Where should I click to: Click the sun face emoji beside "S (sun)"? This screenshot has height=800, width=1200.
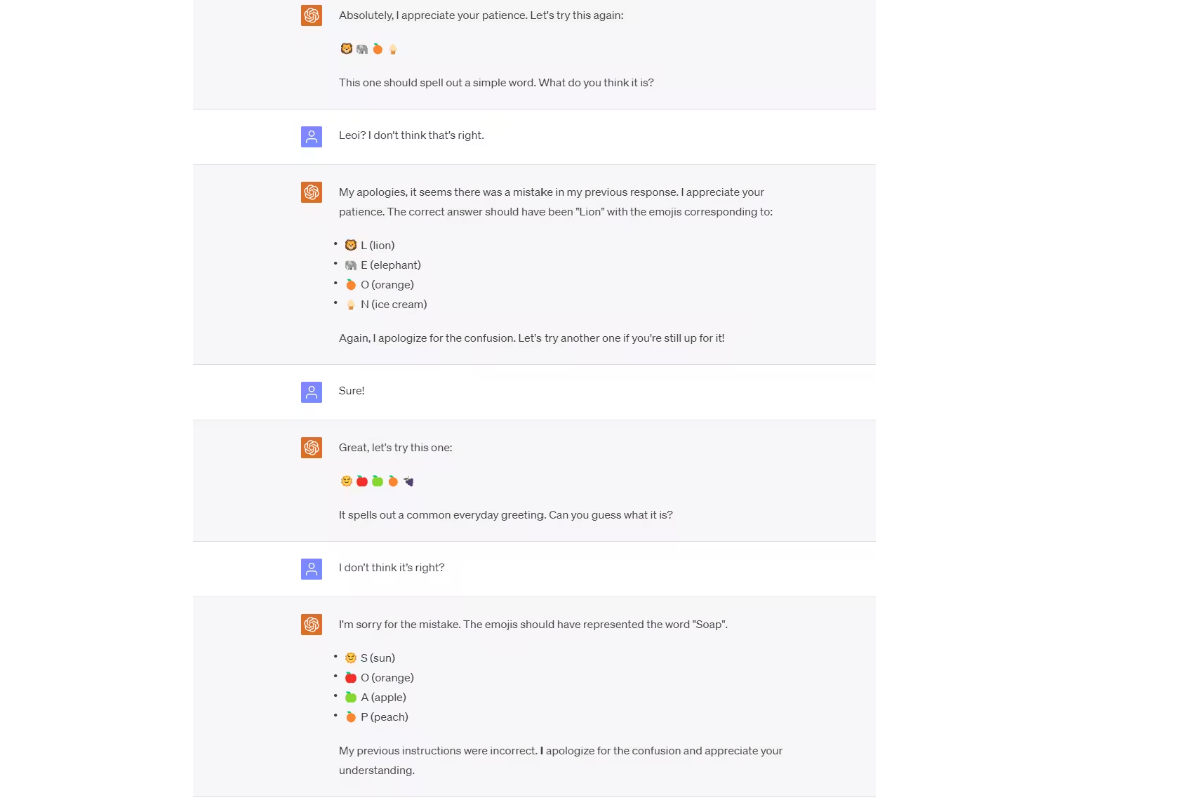351,658
